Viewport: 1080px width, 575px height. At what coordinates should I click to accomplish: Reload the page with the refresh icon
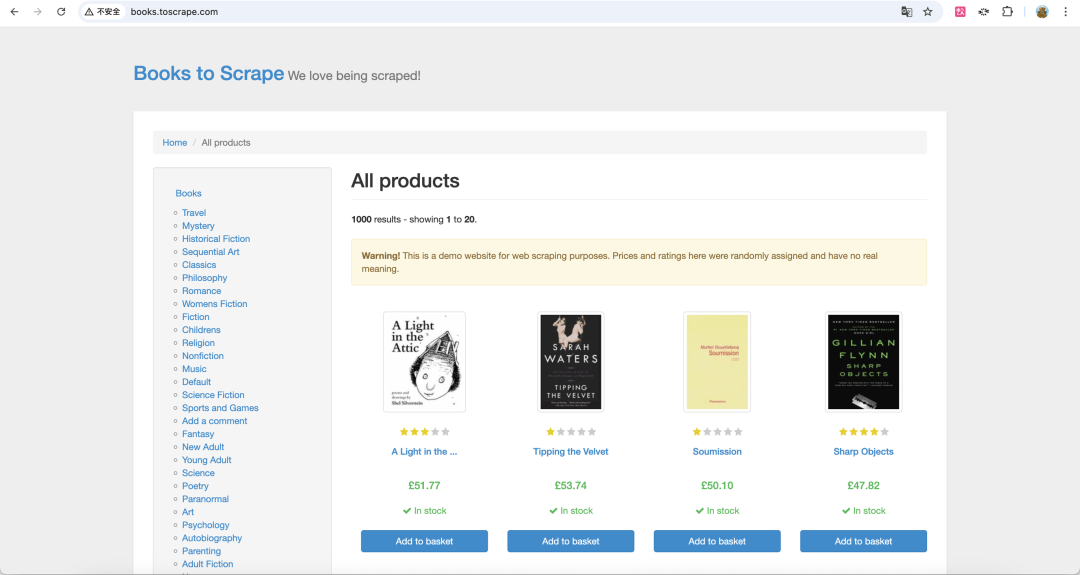(61, 12)
